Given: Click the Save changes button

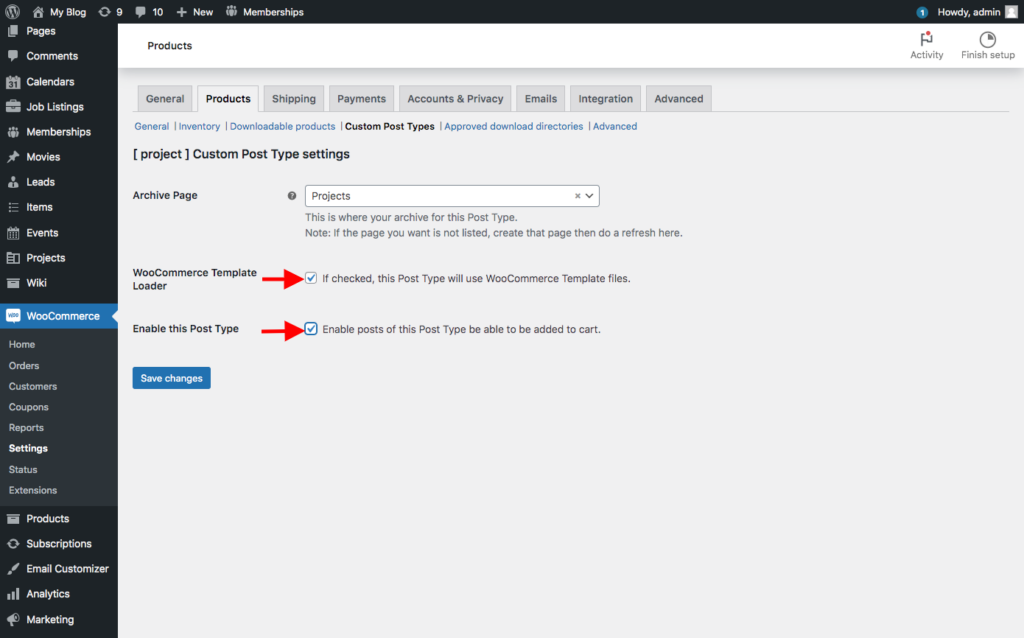Looking at the screenshot, I should 172,378.
